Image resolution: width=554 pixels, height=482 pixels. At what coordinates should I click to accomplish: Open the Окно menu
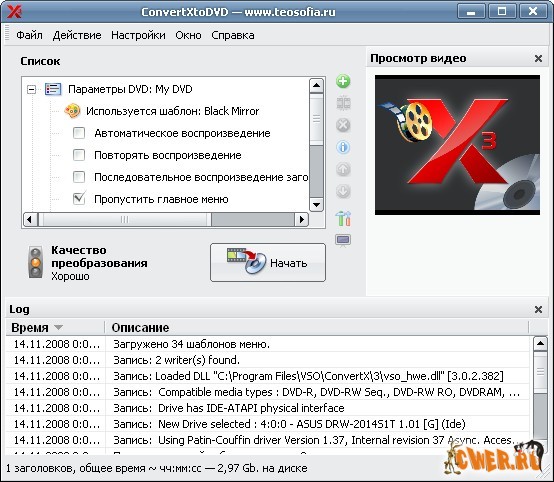coord(188,35)
